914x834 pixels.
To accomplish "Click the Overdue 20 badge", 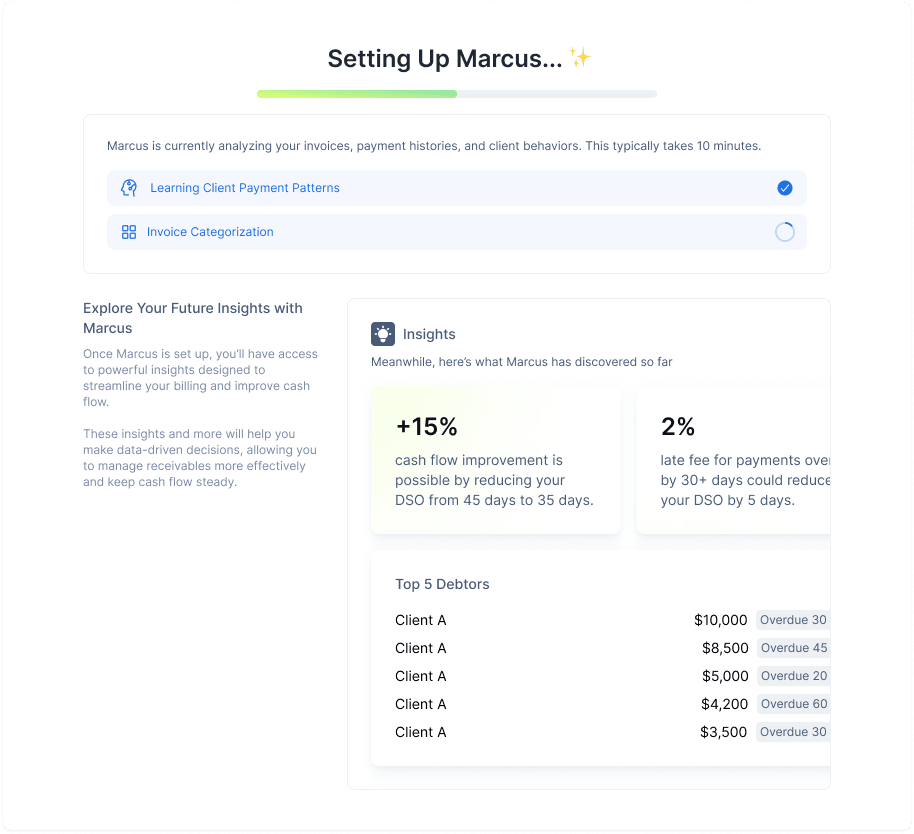I will pos(793,676).
